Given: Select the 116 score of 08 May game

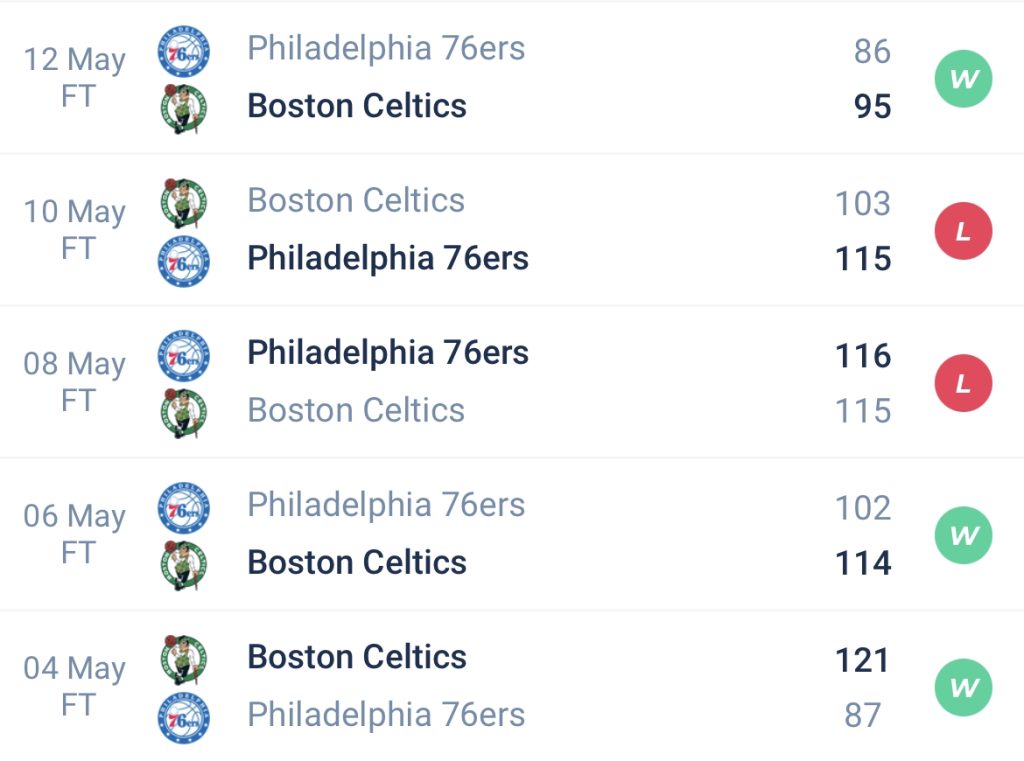Looking at the screenshot, I should [863, 356].
